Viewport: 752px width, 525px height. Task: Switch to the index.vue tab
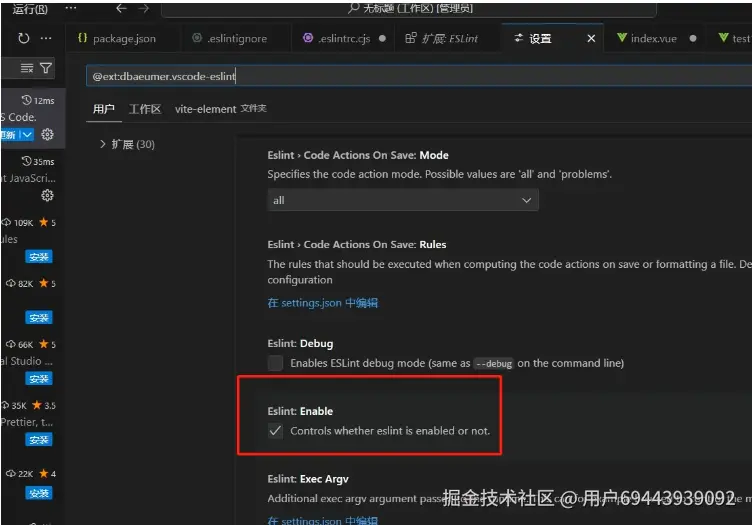pos(654,38)
